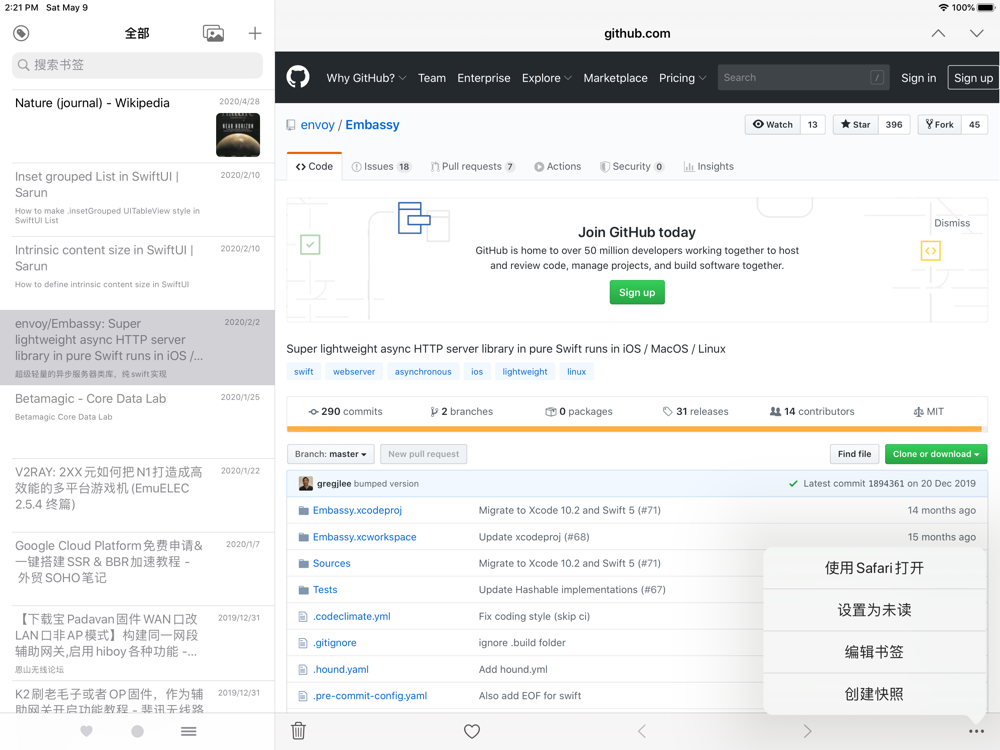
Task: Choose 编辑书签 from popup menu
Action: click(874, 652)
